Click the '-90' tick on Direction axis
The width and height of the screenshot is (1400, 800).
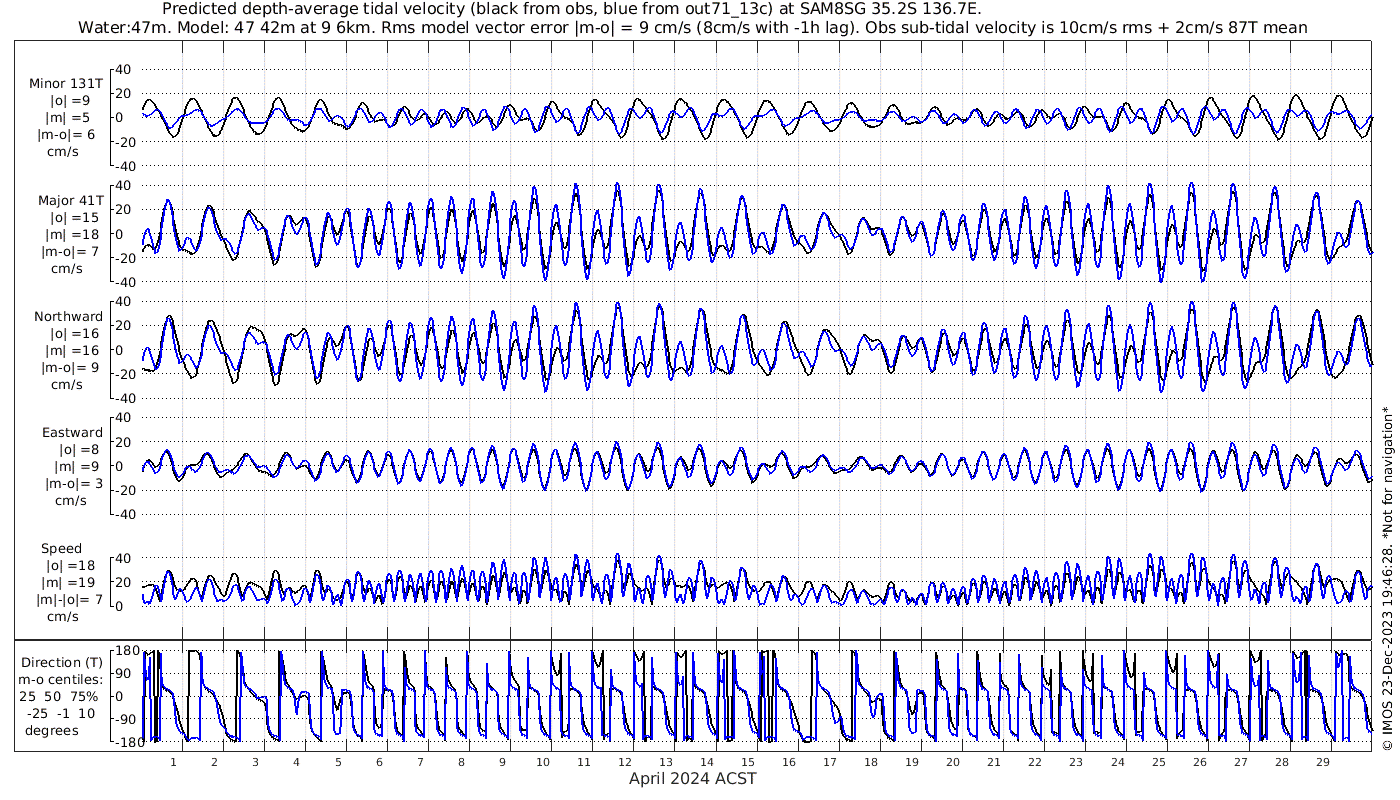[125, 719]
